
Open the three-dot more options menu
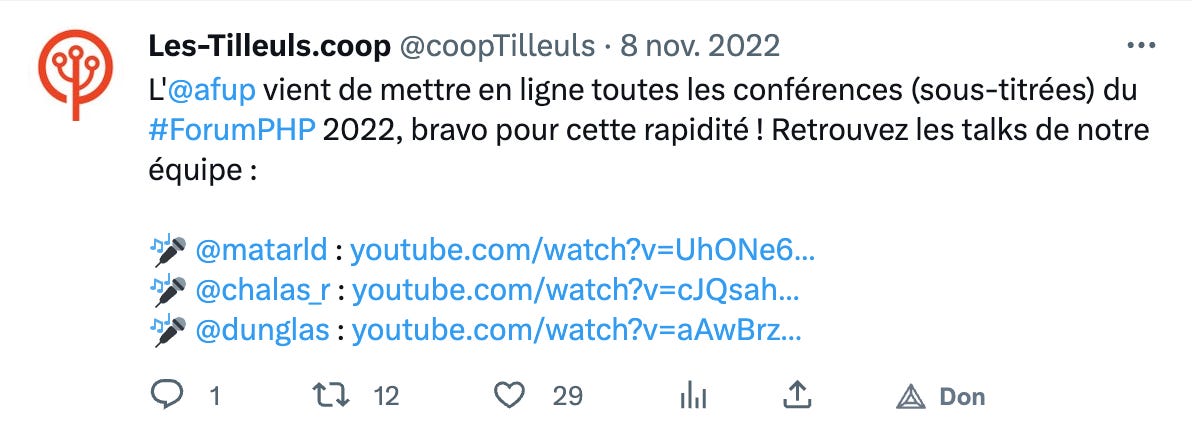[x=1141, y=46]
